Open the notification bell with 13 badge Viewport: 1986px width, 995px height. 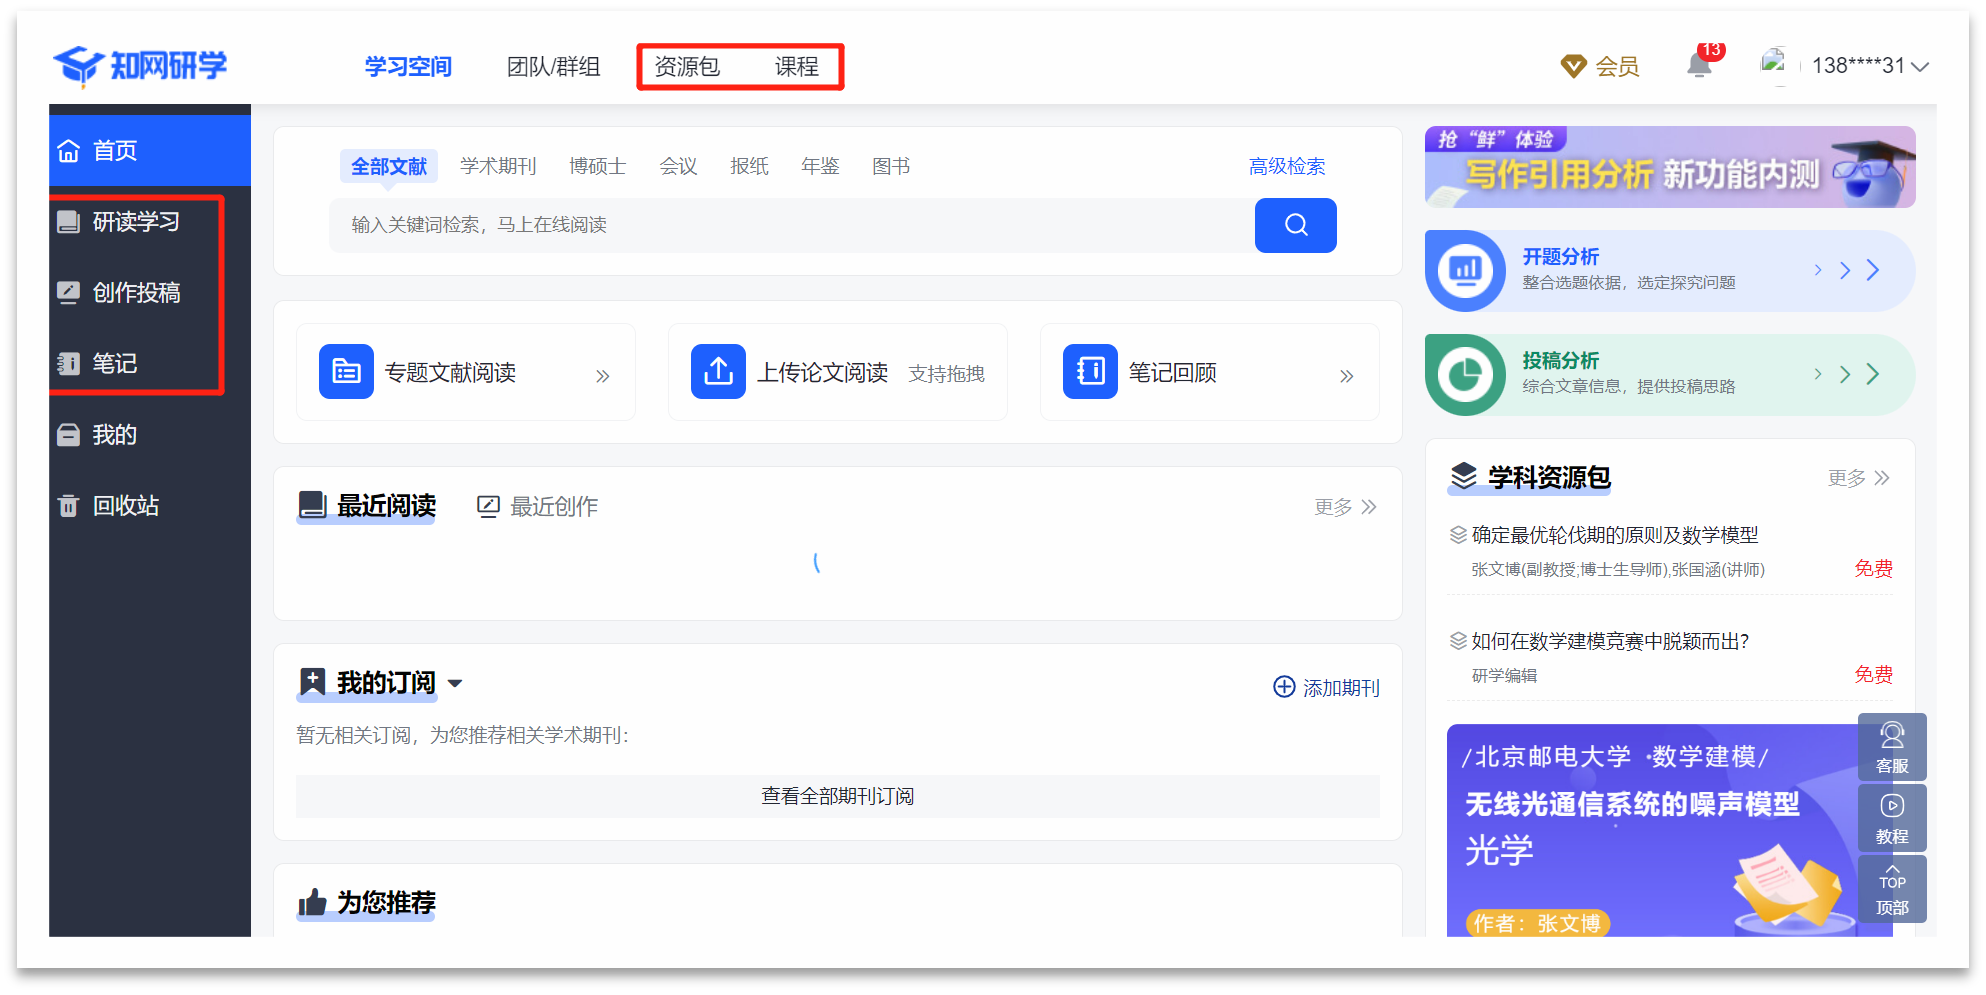pyautogui.click(x=1699, y=66)
